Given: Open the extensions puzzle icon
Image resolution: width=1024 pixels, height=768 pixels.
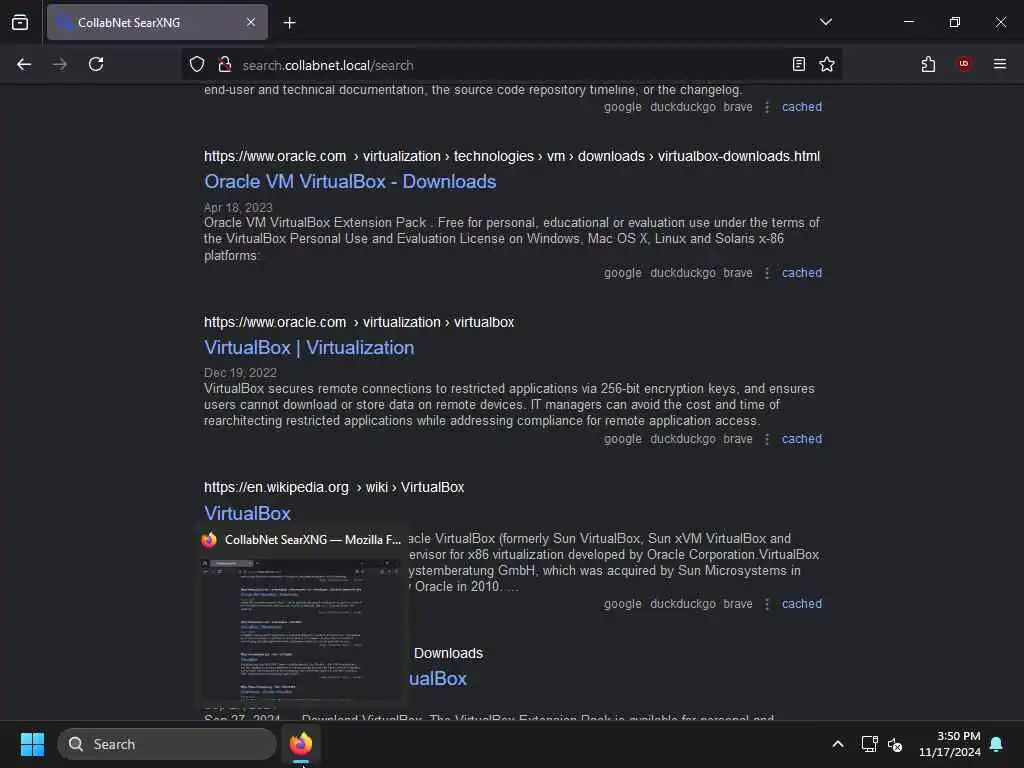Looking at the screenshot, I should (928, 64).
